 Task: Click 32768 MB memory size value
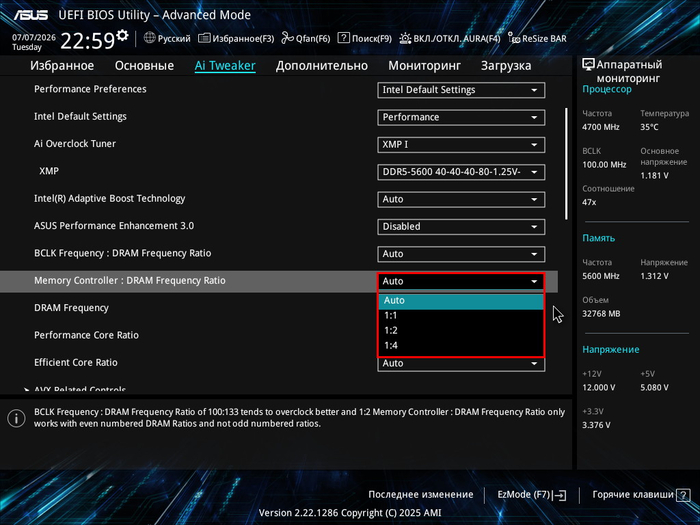pyautogui.click(x=601, y=314)
